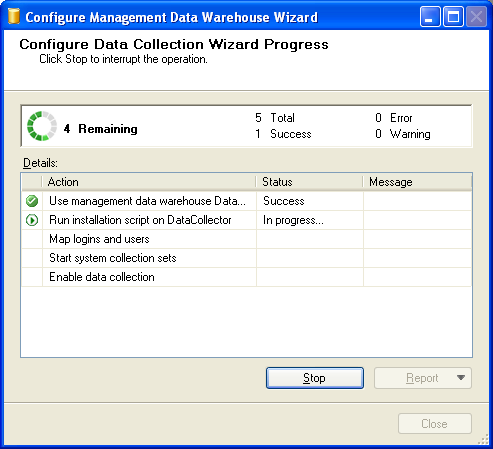Maximize the wizard window
The width and height of the screenshot is (493, 449).
(453, 16)
